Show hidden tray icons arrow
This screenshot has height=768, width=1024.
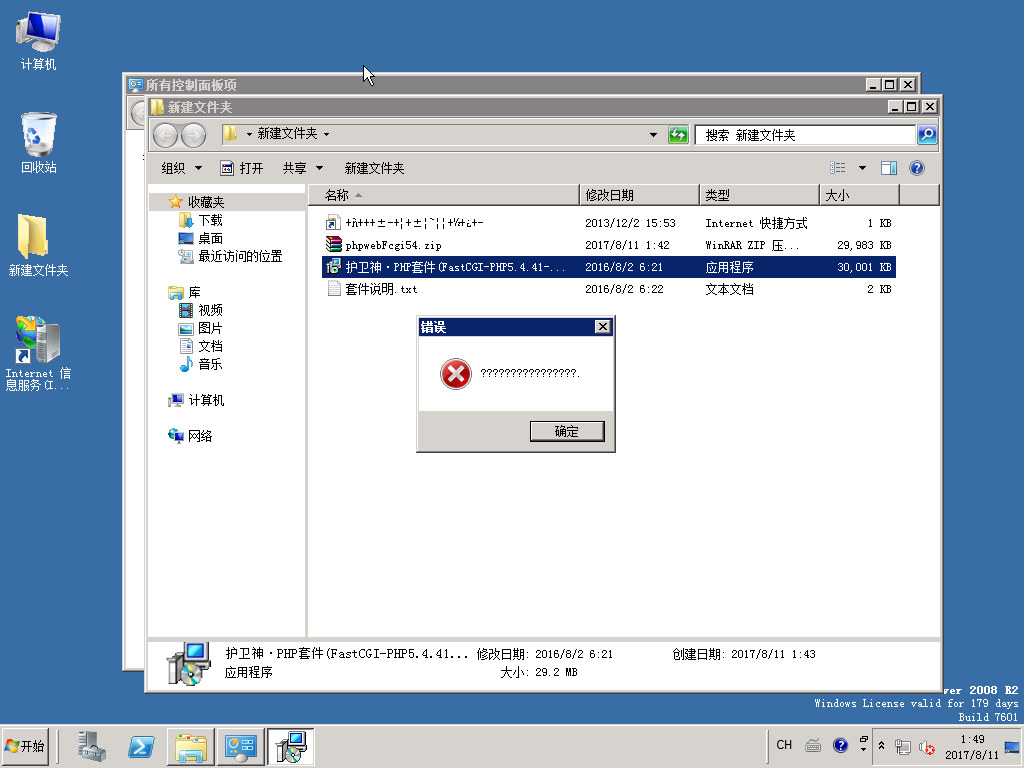(882, 745)
